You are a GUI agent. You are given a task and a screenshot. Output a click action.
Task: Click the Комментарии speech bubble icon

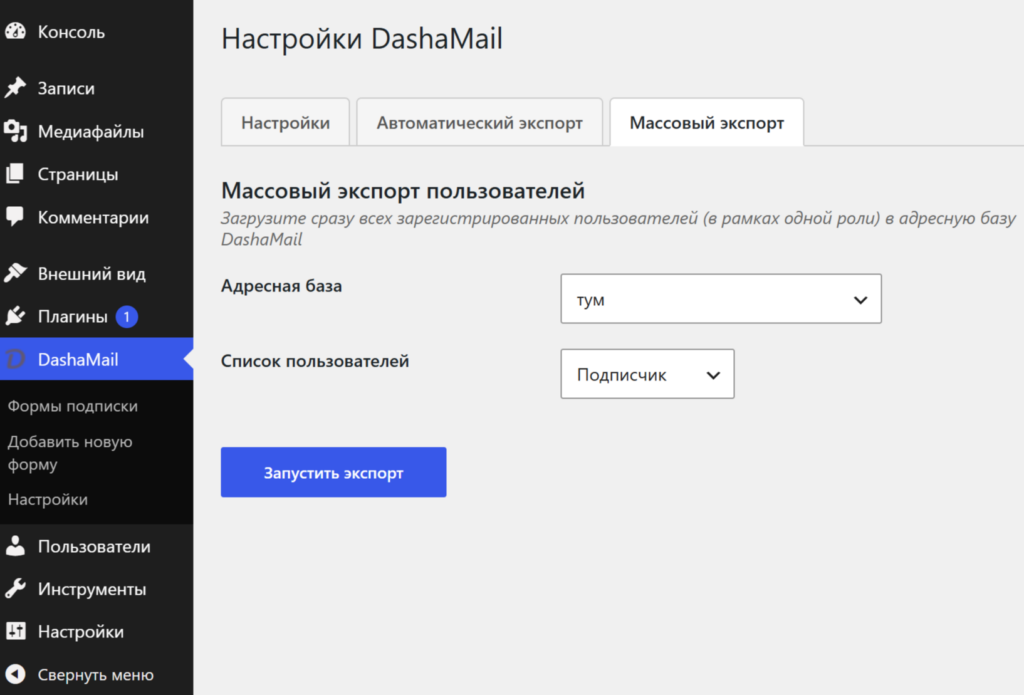(x=15, y=216)
